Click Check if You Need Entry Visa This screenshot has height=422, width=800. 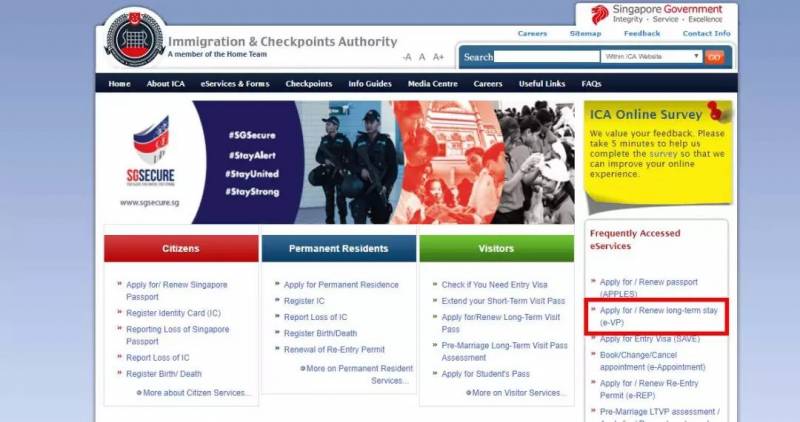click(x=494, y=285)
